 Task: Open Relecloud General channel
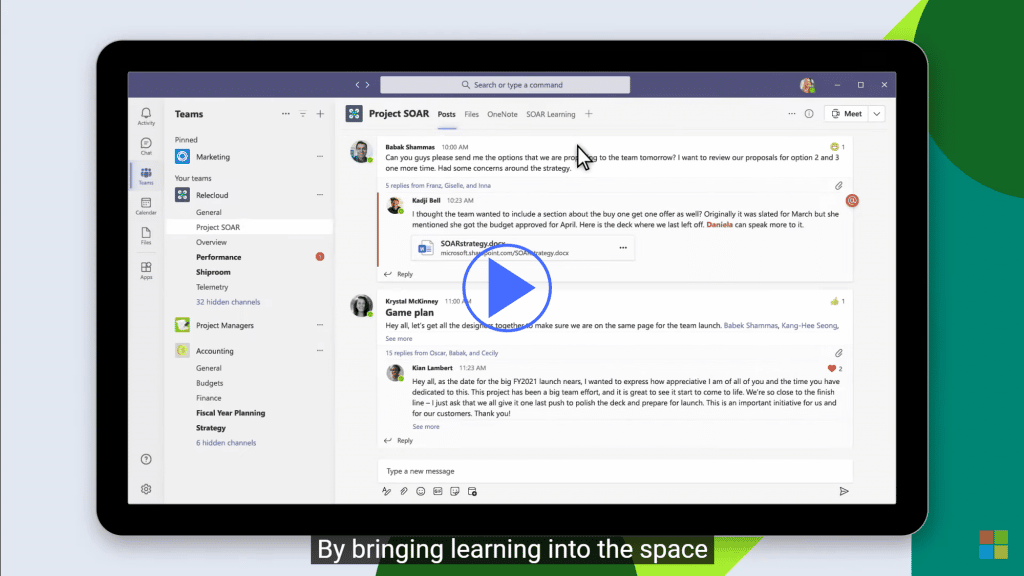(x=209, y=212)
